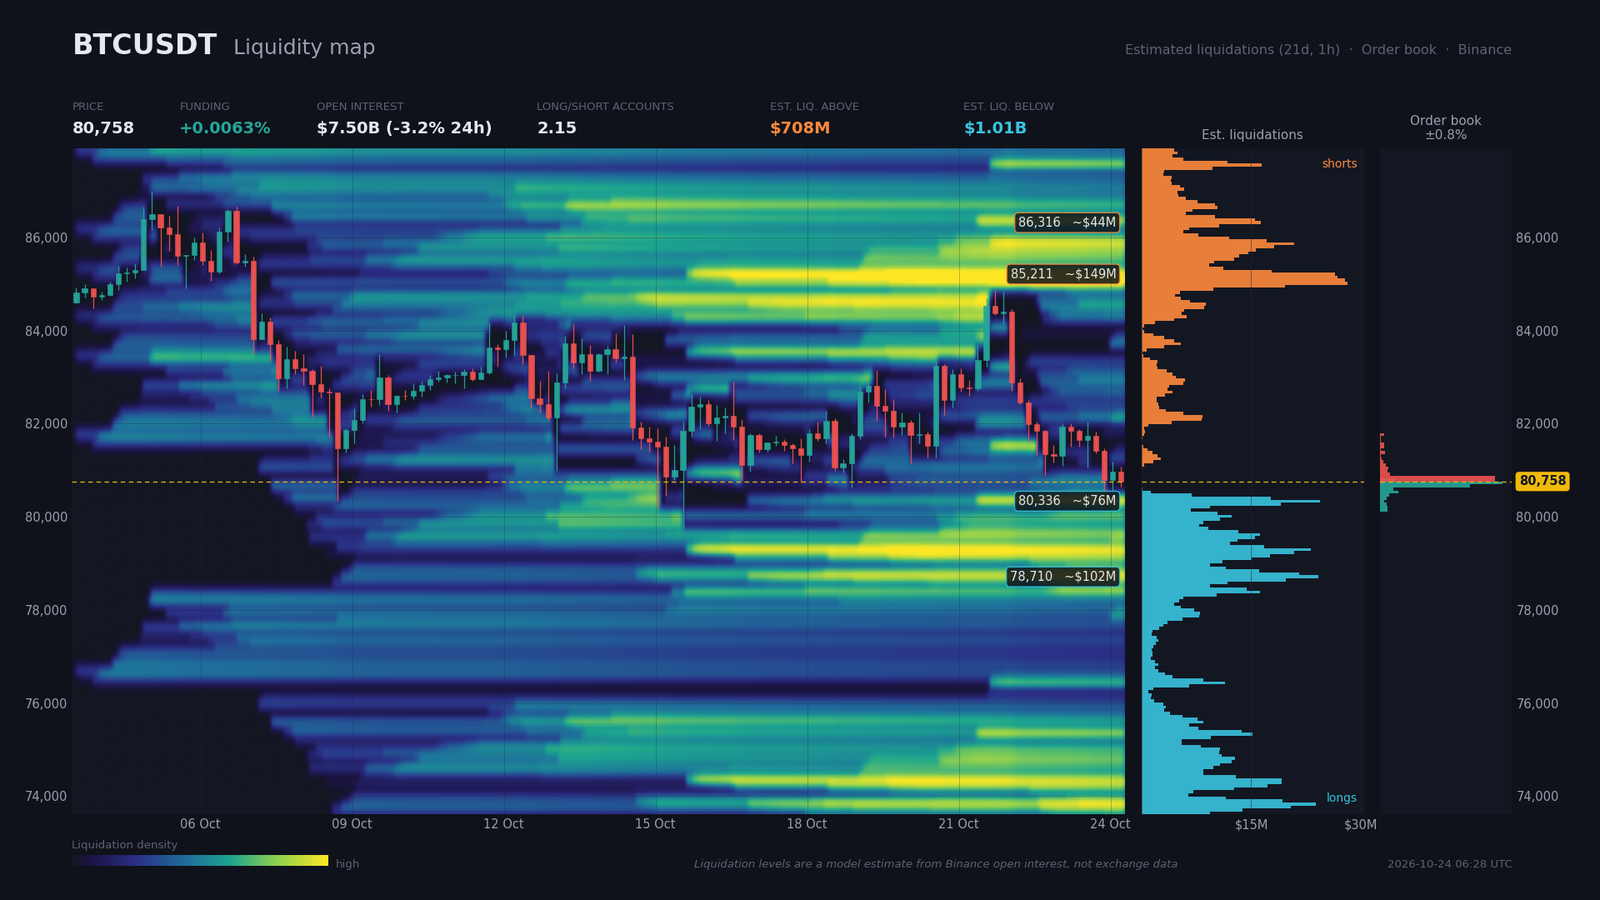
Task: Select the +0.0063% funding rate value
Action: point(225,128)
